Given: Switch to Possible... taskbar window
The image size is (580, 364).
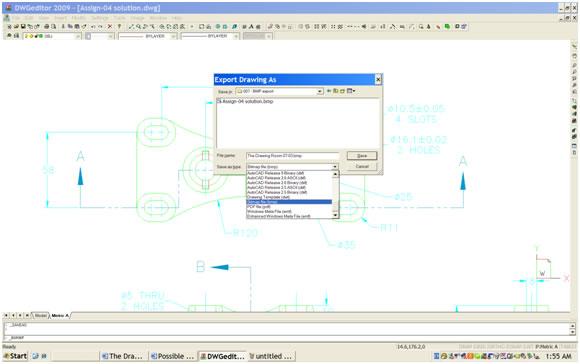Looking at the screenshot, I should 172,356.
